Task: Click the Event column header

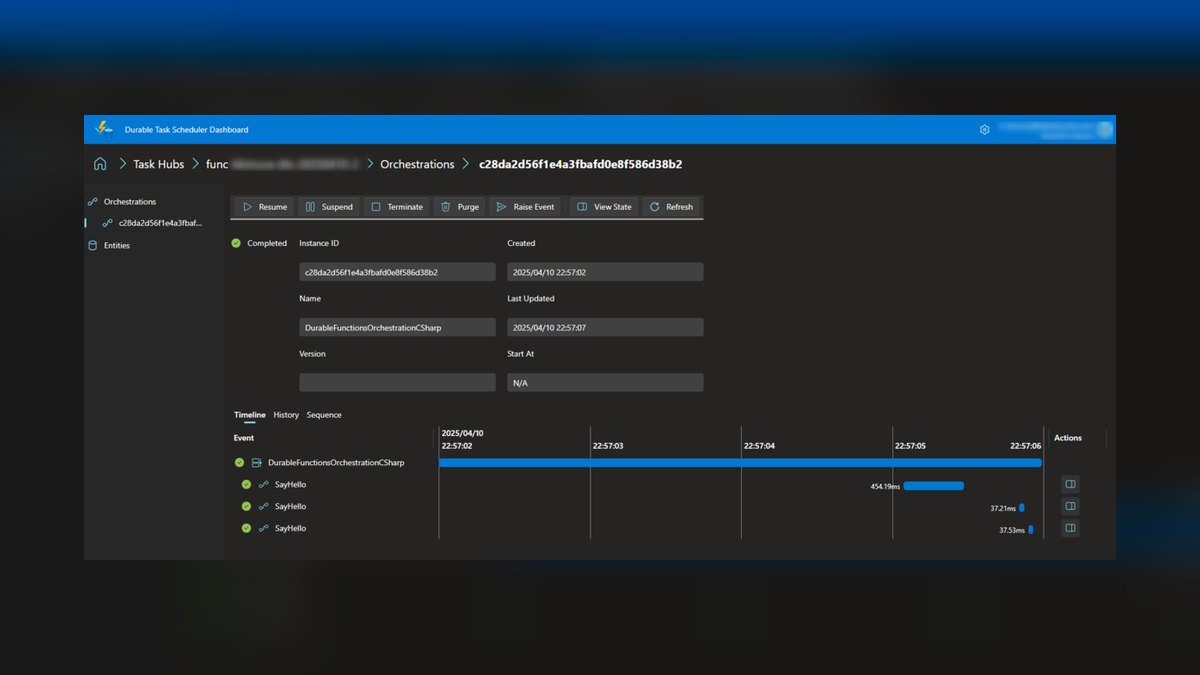Action: (x=244, y=438)
